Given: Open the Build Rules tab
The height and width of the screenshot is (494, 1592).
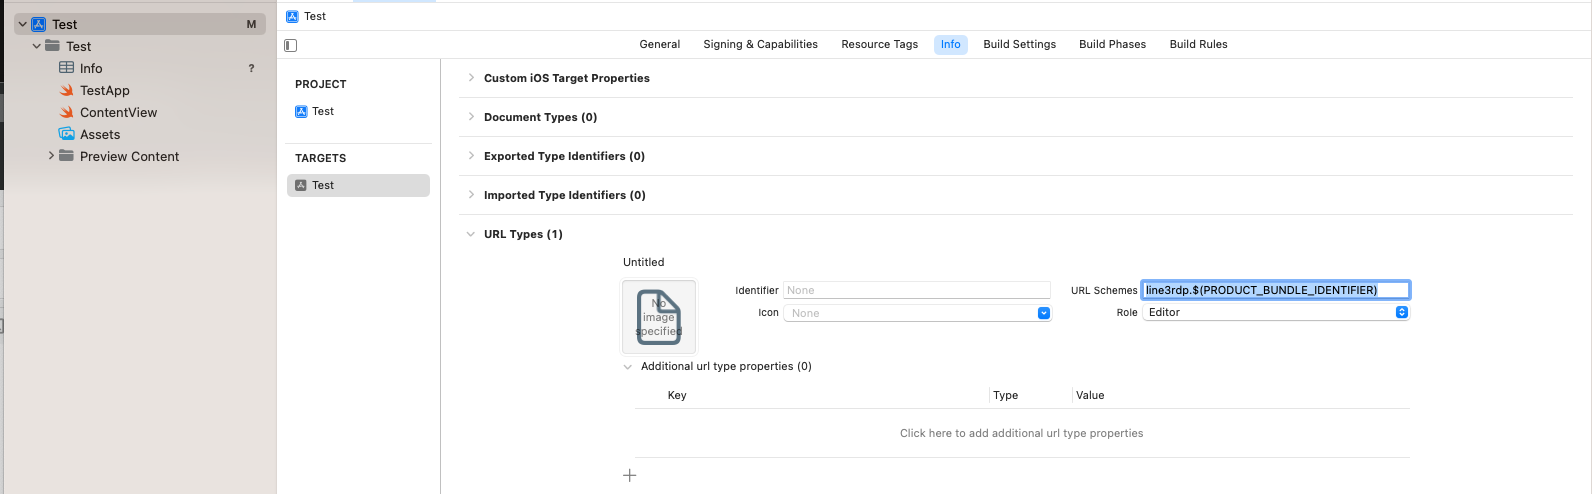Looking at the screenshot, I should point(1198,44).
